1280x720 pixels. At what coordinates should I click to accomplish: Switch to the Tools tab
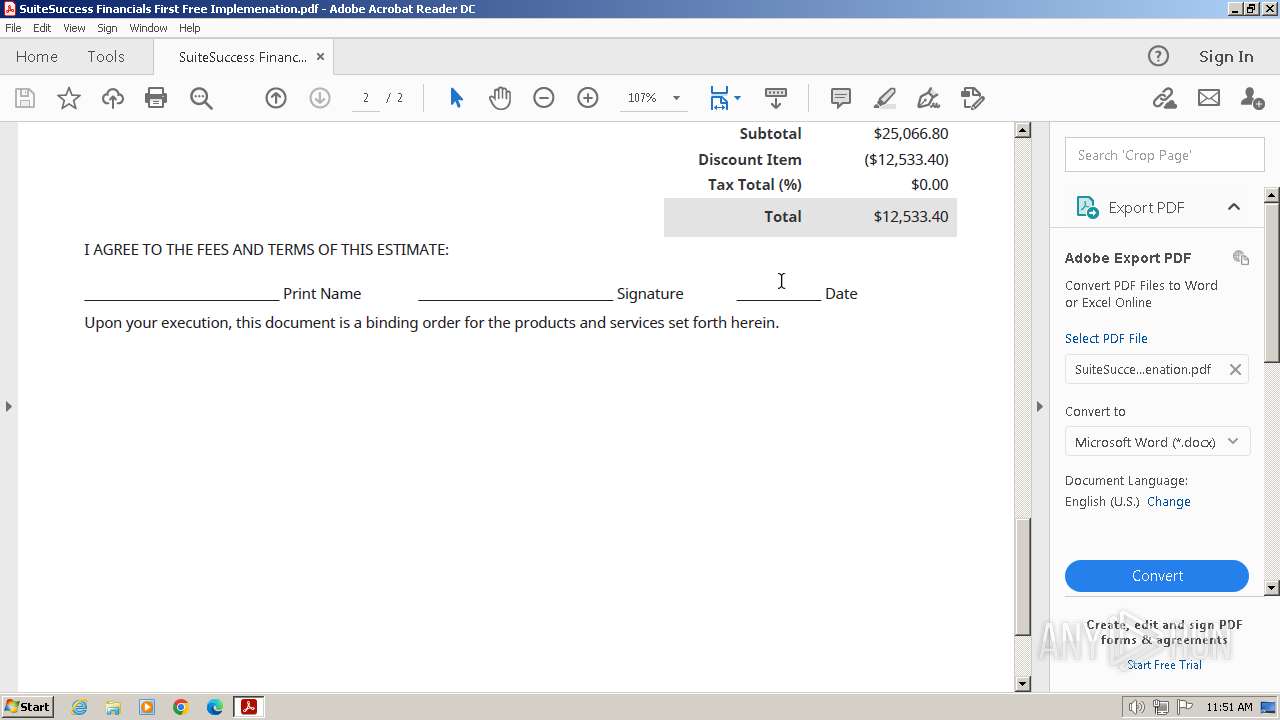(106, 57)
